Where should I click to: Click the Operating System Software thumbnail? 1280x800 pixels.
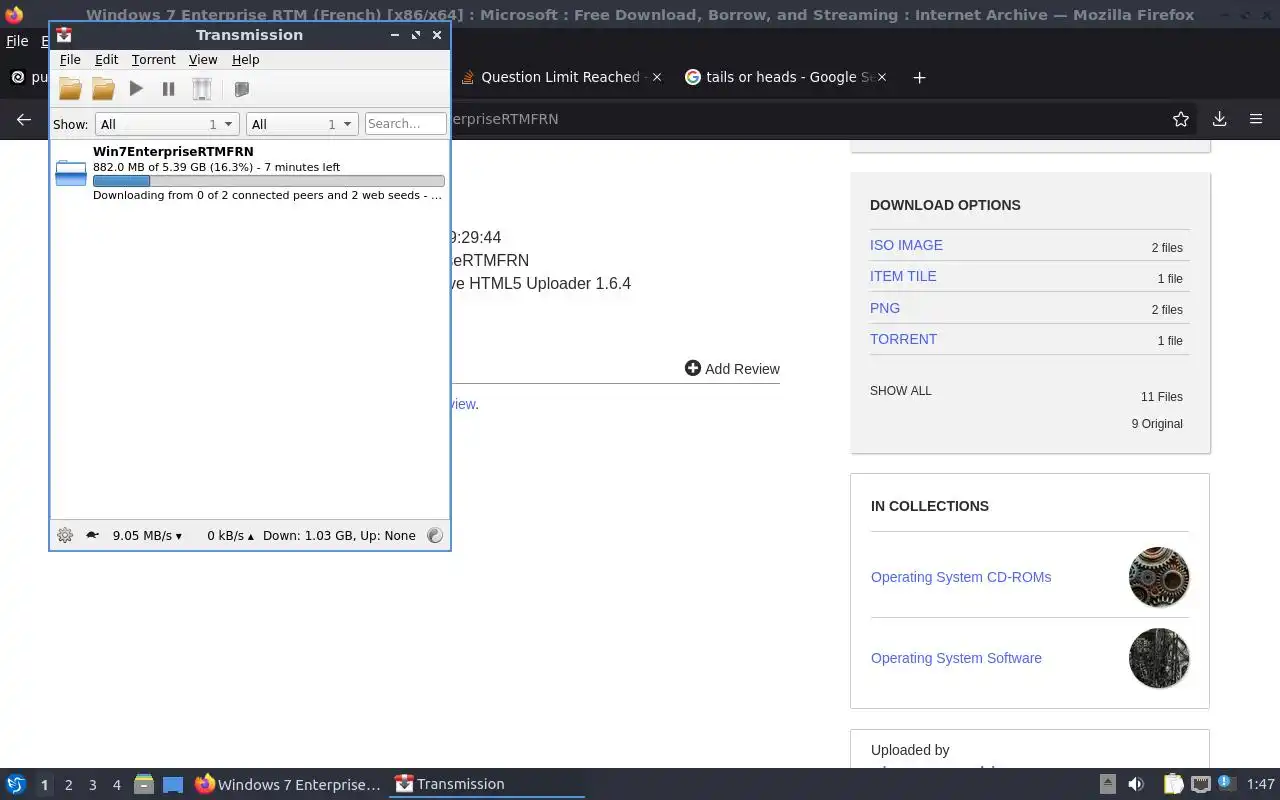click(1159, 658)
